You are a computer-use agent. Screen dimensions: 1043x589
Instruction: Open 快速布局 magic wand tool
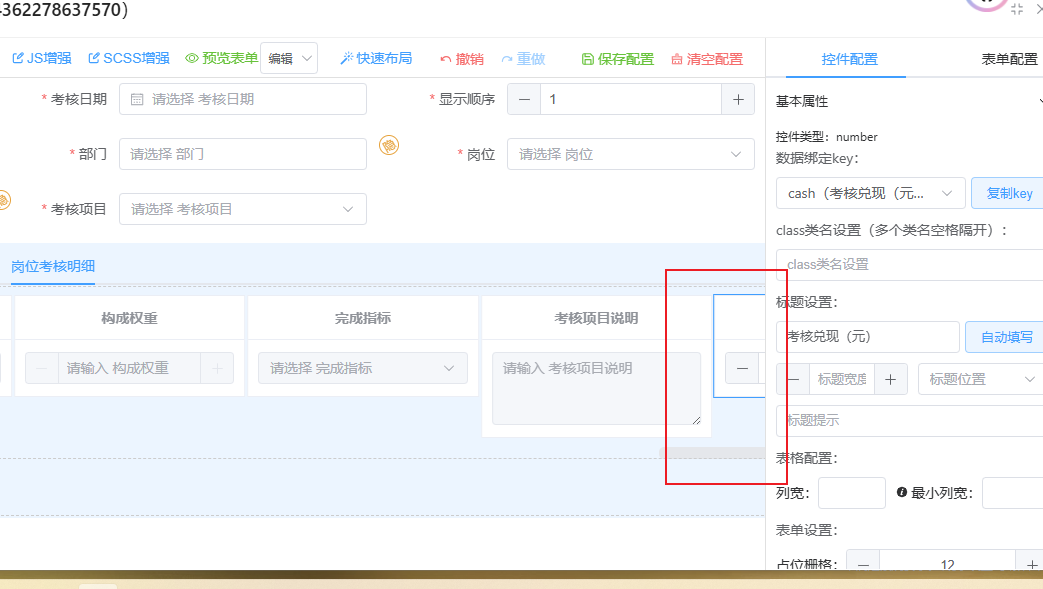point(376,58)
